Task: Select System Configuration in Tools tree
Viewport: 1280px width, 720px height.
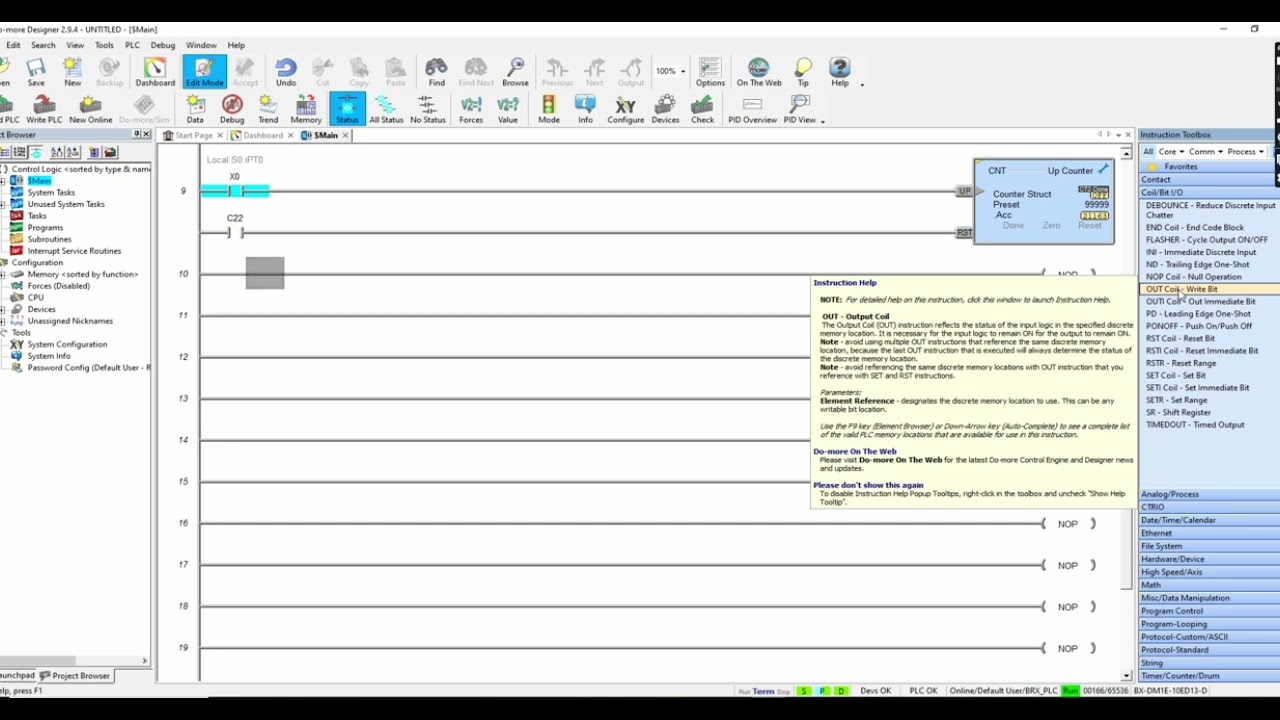Action: (x=67, y=344)
